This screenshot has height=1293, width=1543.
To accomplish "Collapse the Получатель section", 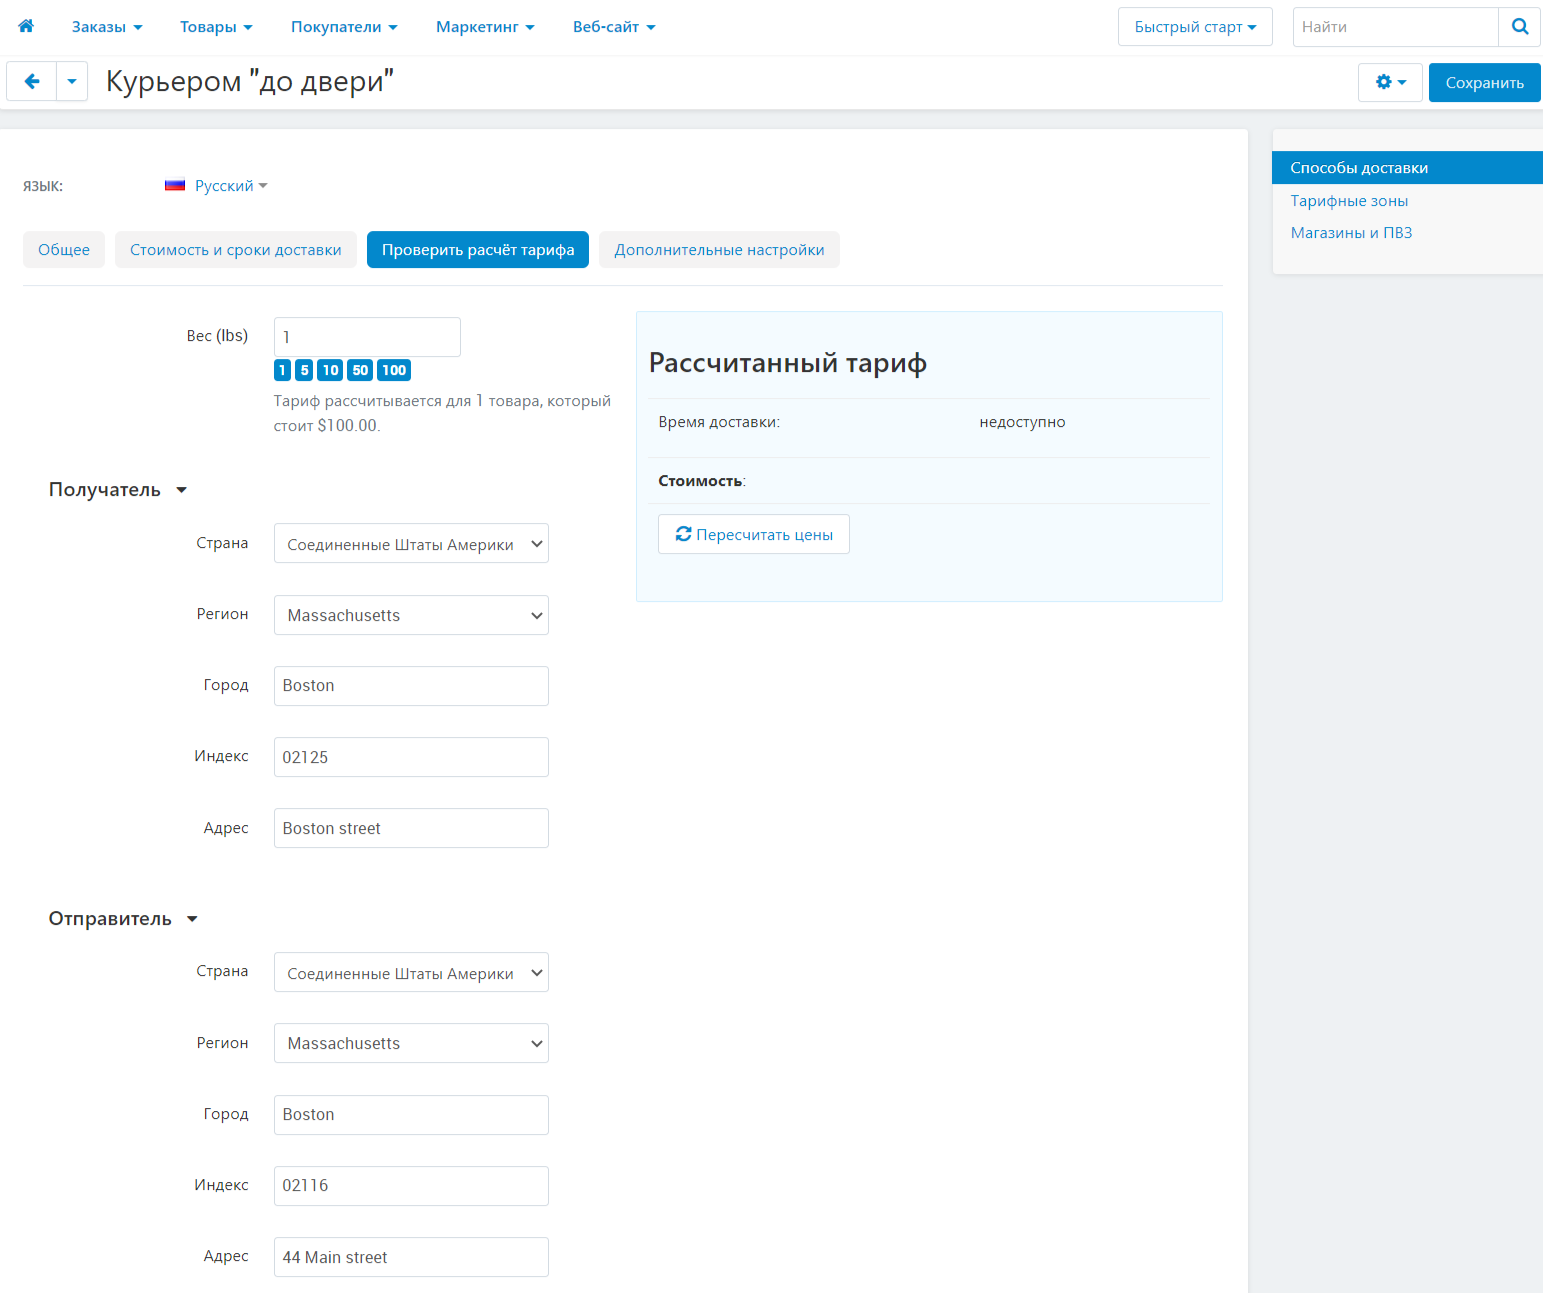I will tap(118, 490).
